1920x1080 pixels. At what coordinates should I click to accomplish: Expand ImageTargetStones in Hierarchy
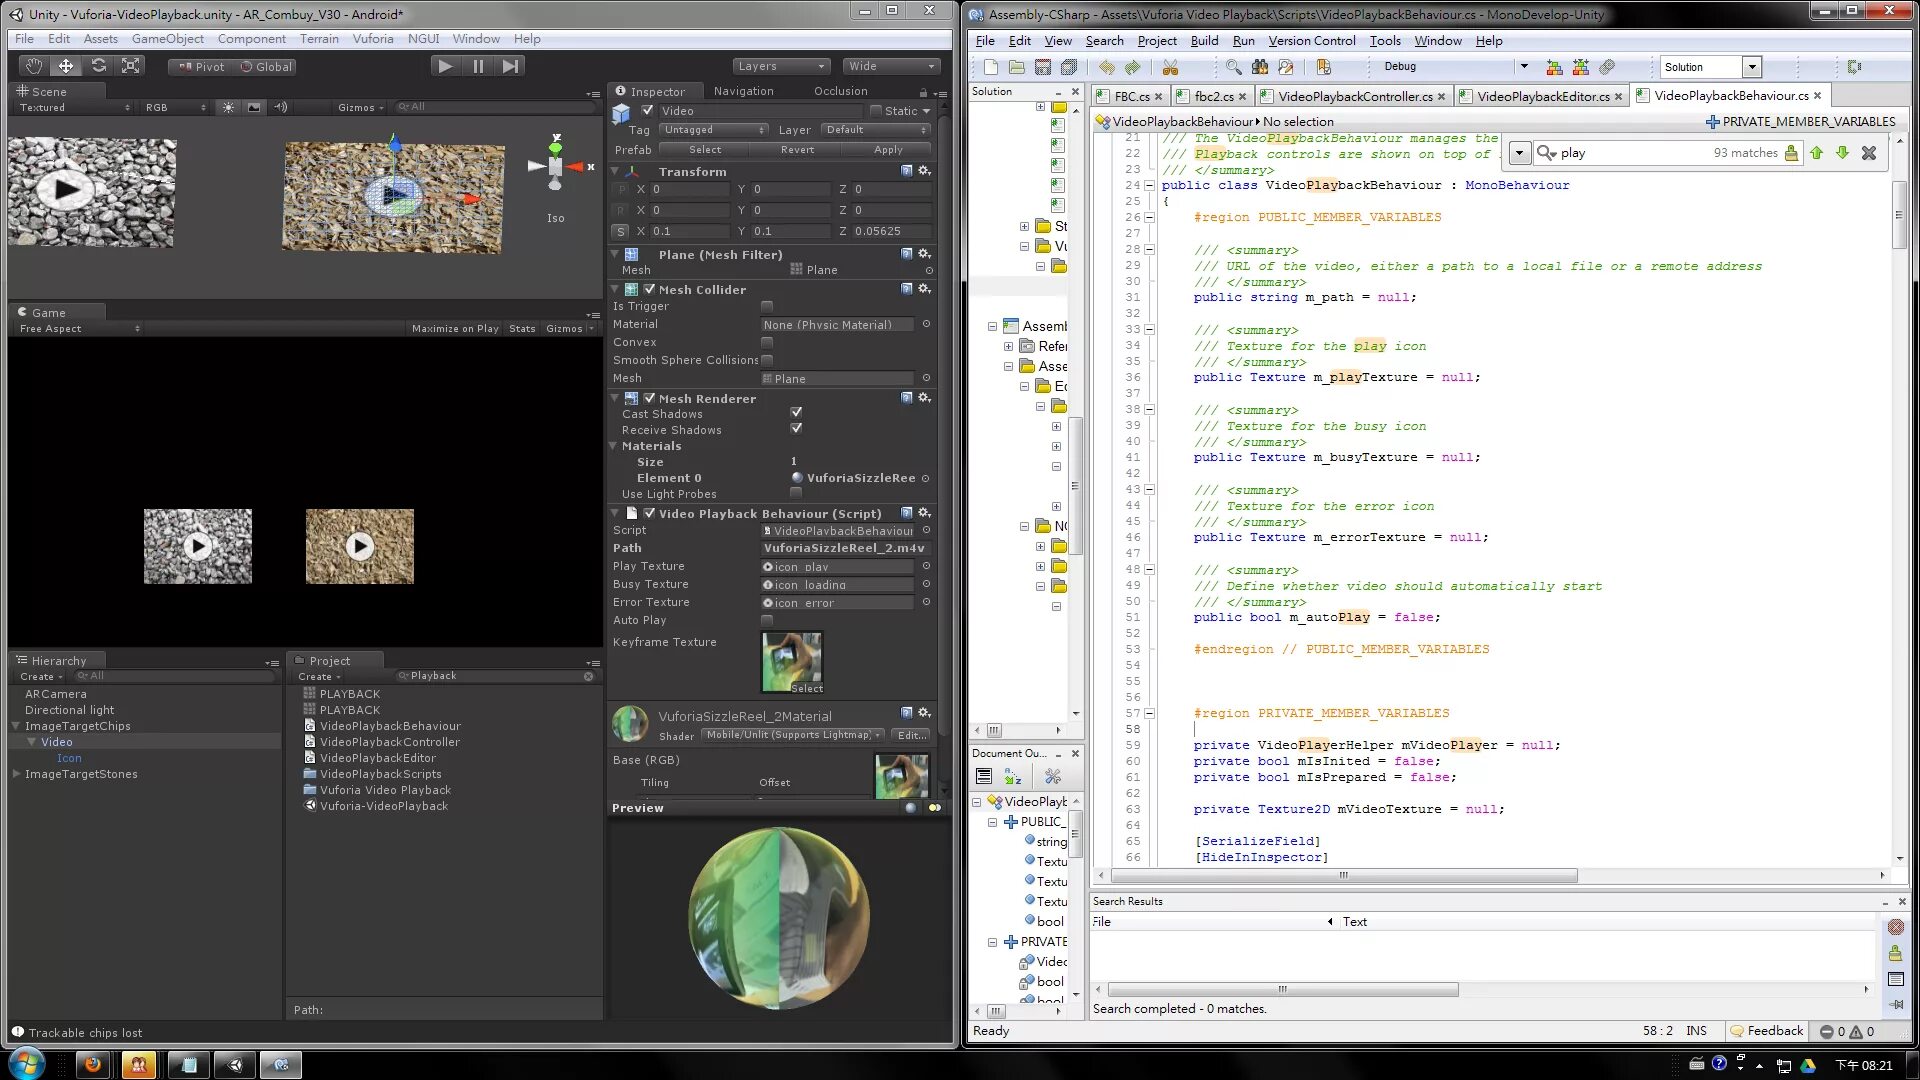(x=16, y=774)
